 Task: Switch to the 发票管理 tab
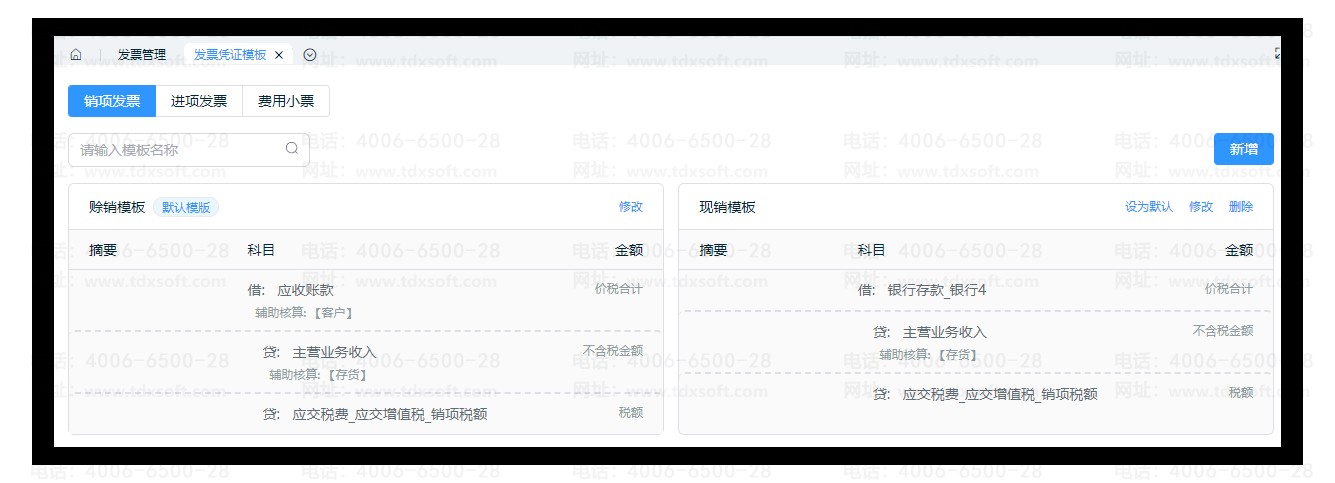(142, 55)
